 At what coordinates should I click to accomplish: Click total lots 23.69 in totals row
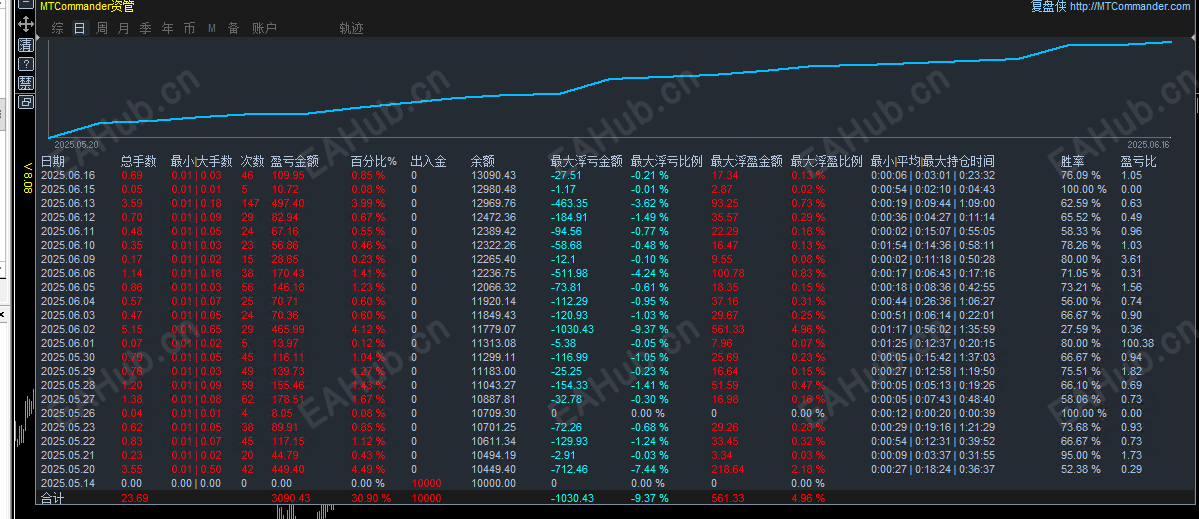pos(133,498)
